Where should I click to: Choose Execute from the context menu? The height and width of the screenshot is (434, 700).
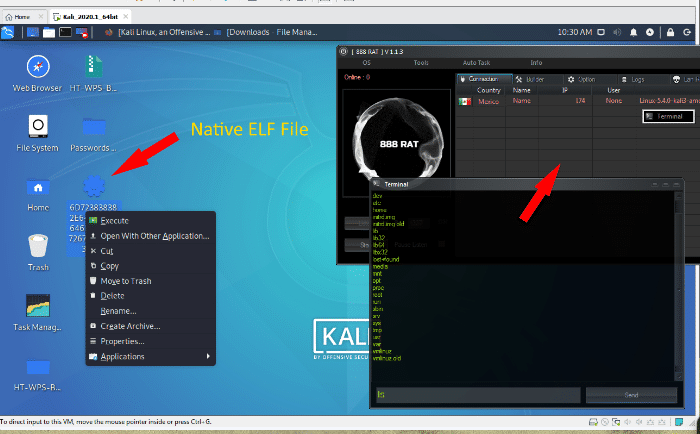150,221
